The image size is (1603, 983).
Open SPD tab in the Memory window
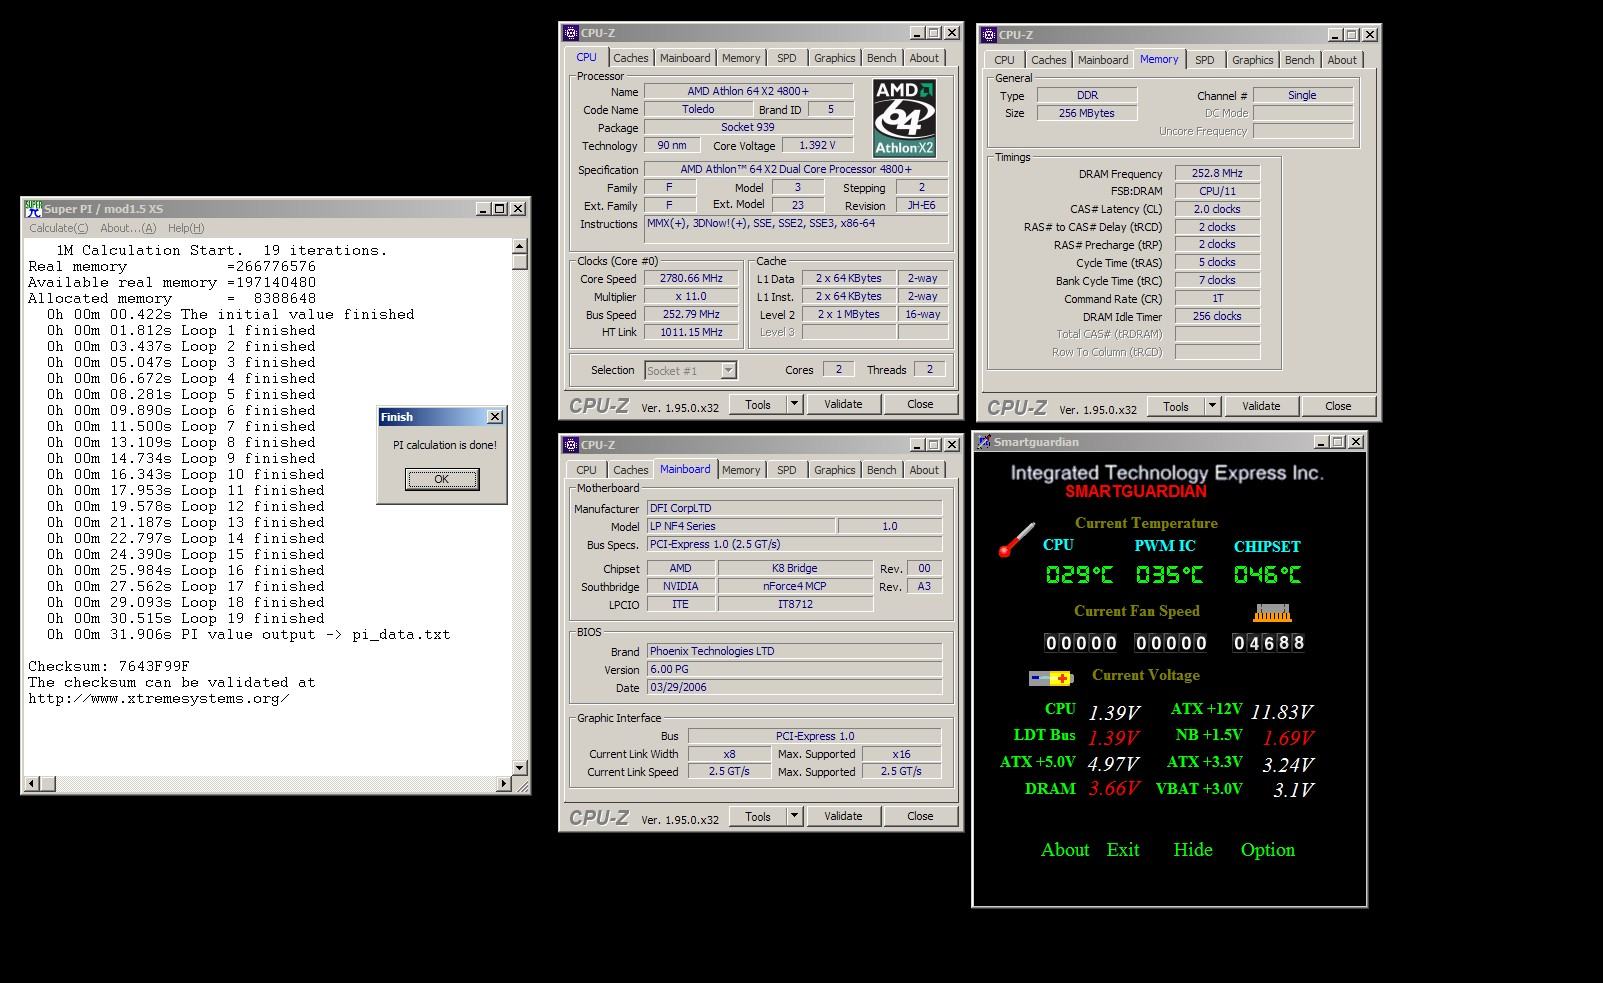pos(1205,60)
